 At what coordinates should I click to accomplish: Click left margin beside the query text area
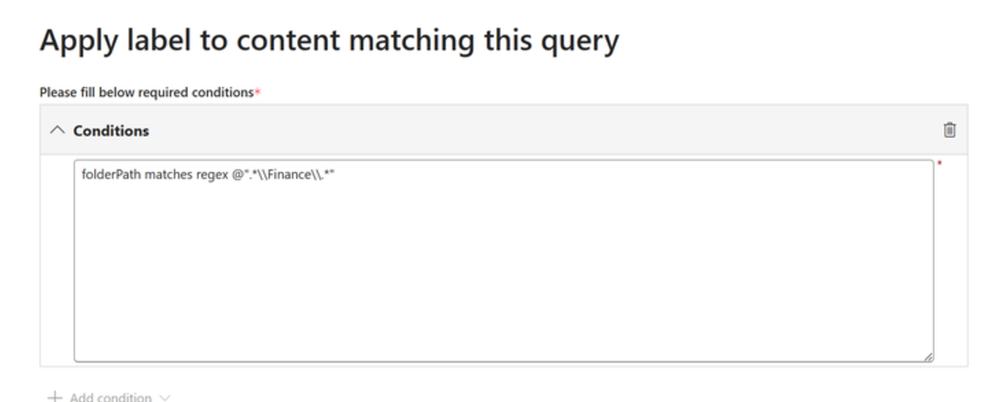[x=57, y=261]
